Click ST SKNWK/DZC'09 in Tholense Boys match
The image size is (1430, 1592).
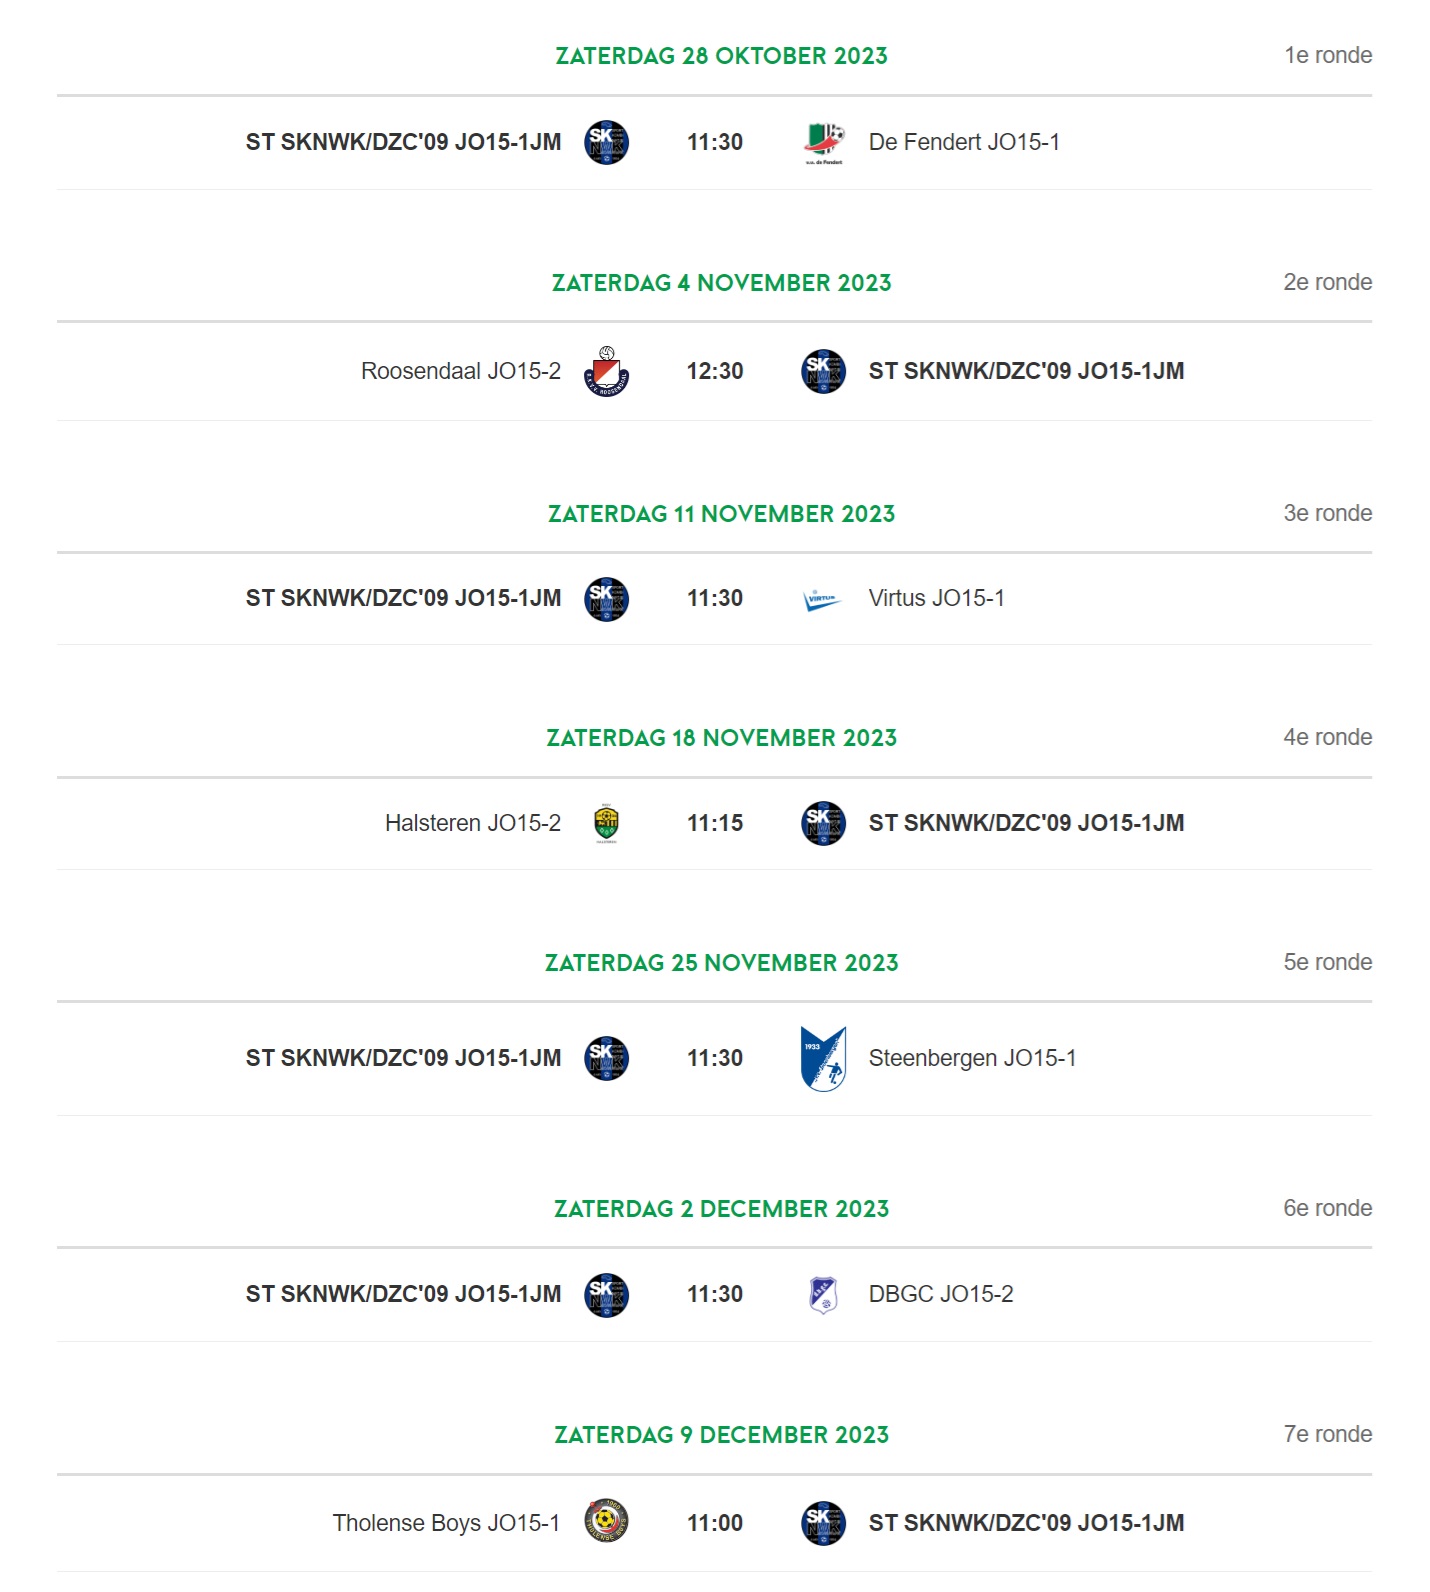(x=1026, y=1523)
